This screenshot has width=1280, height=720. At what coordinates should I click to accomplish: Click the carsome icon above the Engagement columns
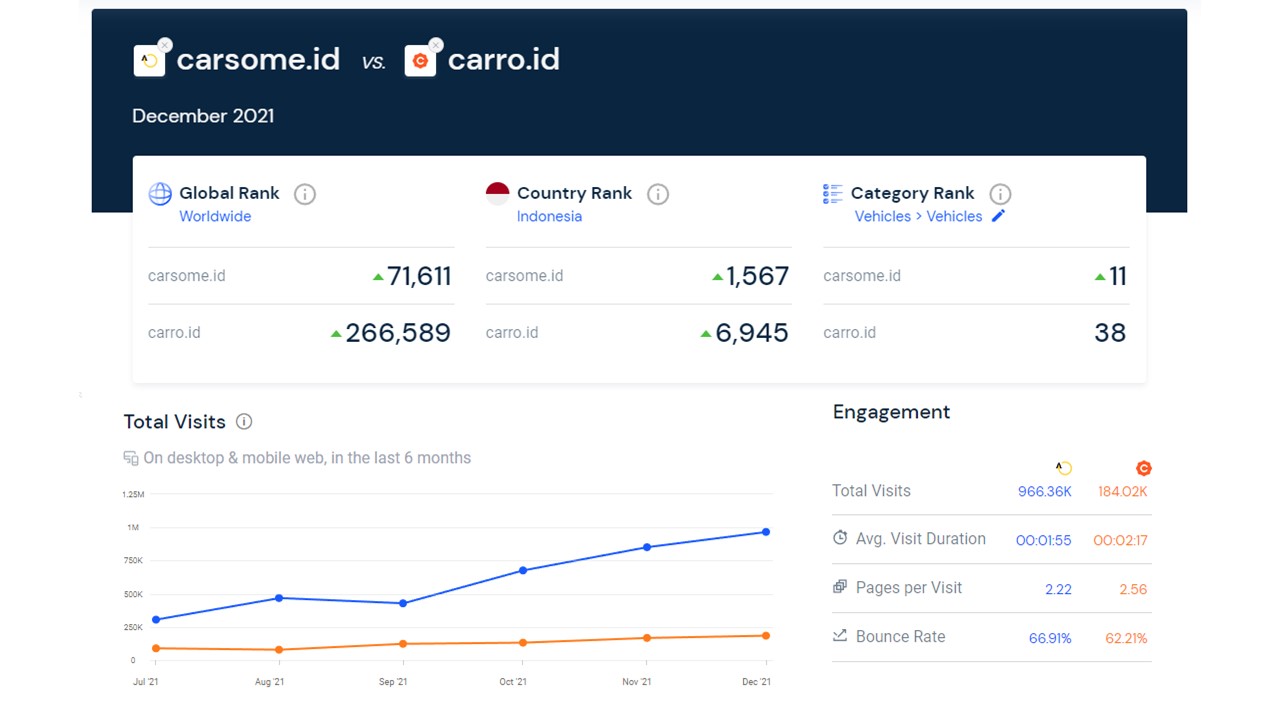click(1064, 468)
